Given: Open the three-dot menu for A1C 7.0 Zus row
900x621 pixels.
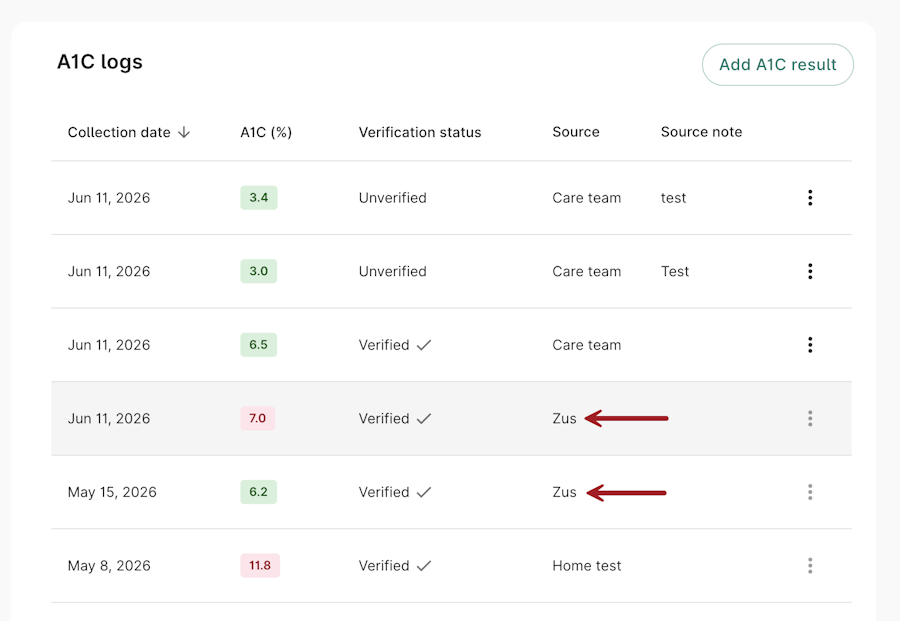Looking at the screenshot, I should [810, 418].
